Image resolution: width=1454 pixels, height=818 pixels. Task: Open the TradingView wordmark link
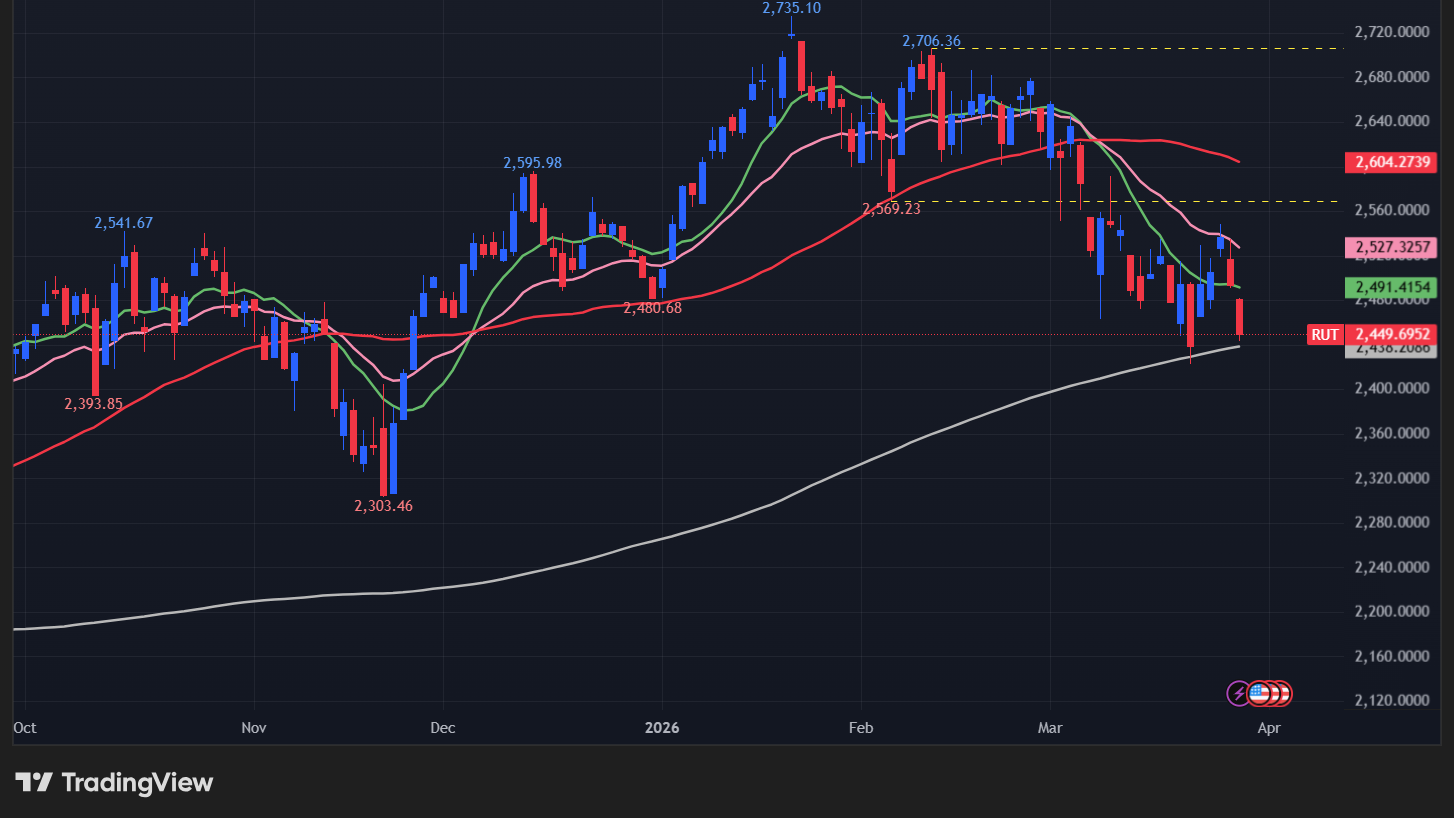click(x=137, y=782)
